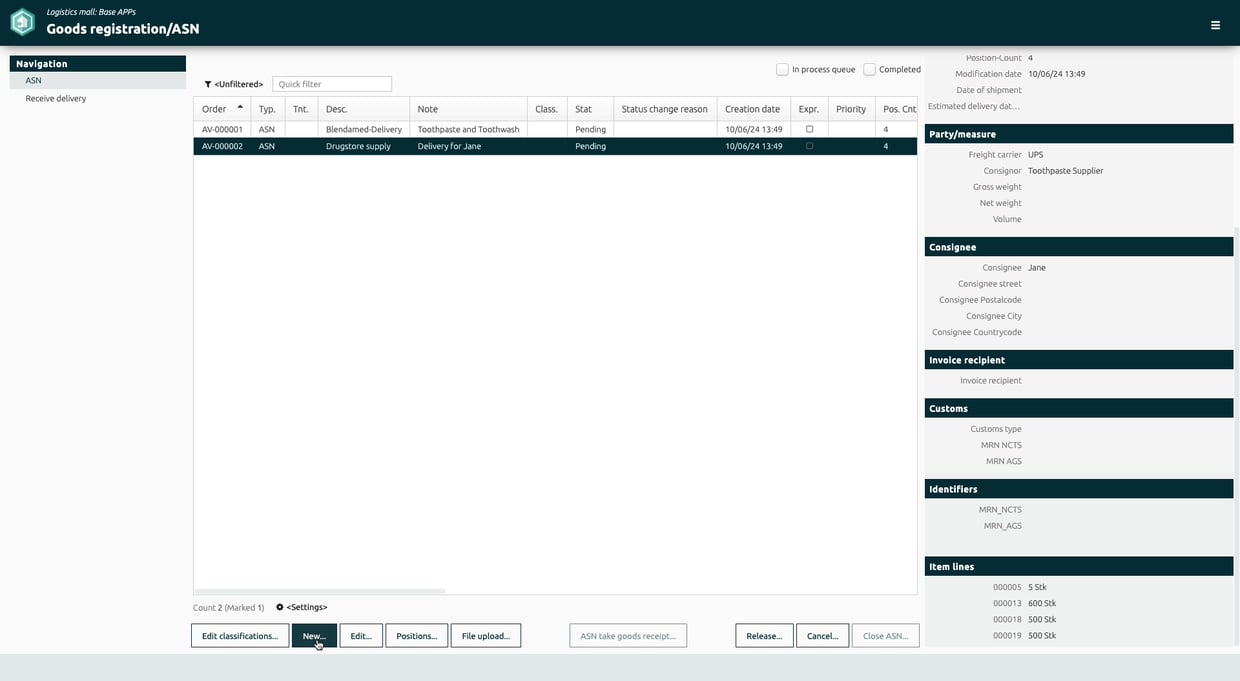Toggle Expr. checkbox for AV-000001
This screenshot has height=681, width=1240.
point(809,129)
